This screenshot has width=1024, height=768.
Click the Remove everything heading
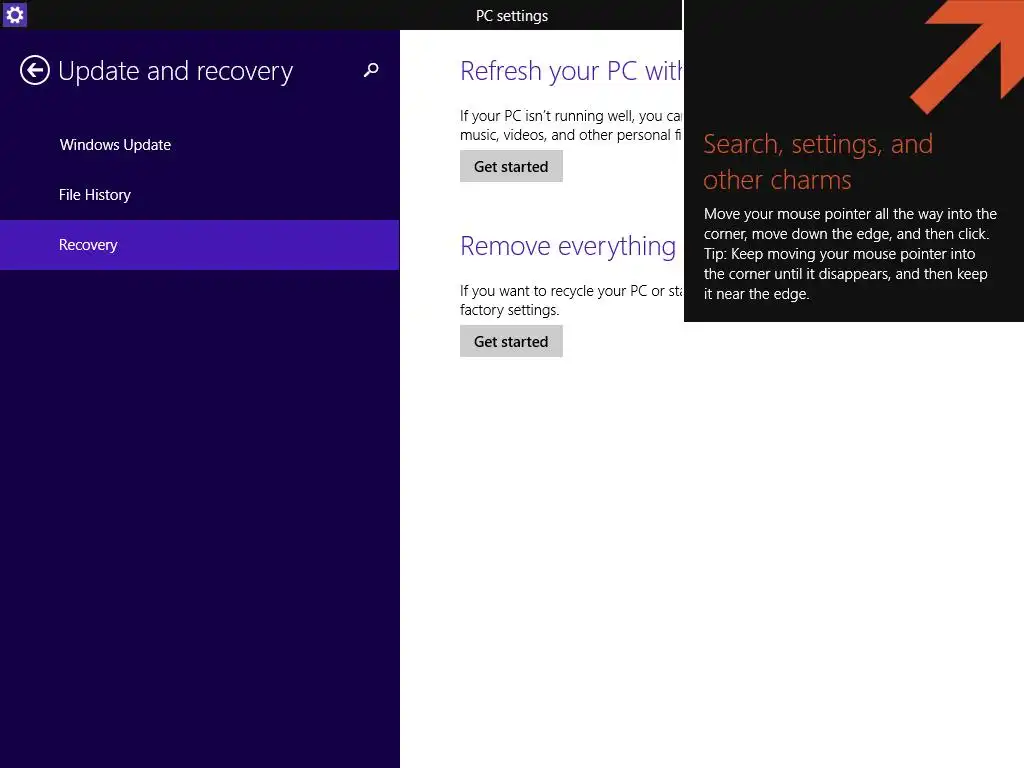568,246
